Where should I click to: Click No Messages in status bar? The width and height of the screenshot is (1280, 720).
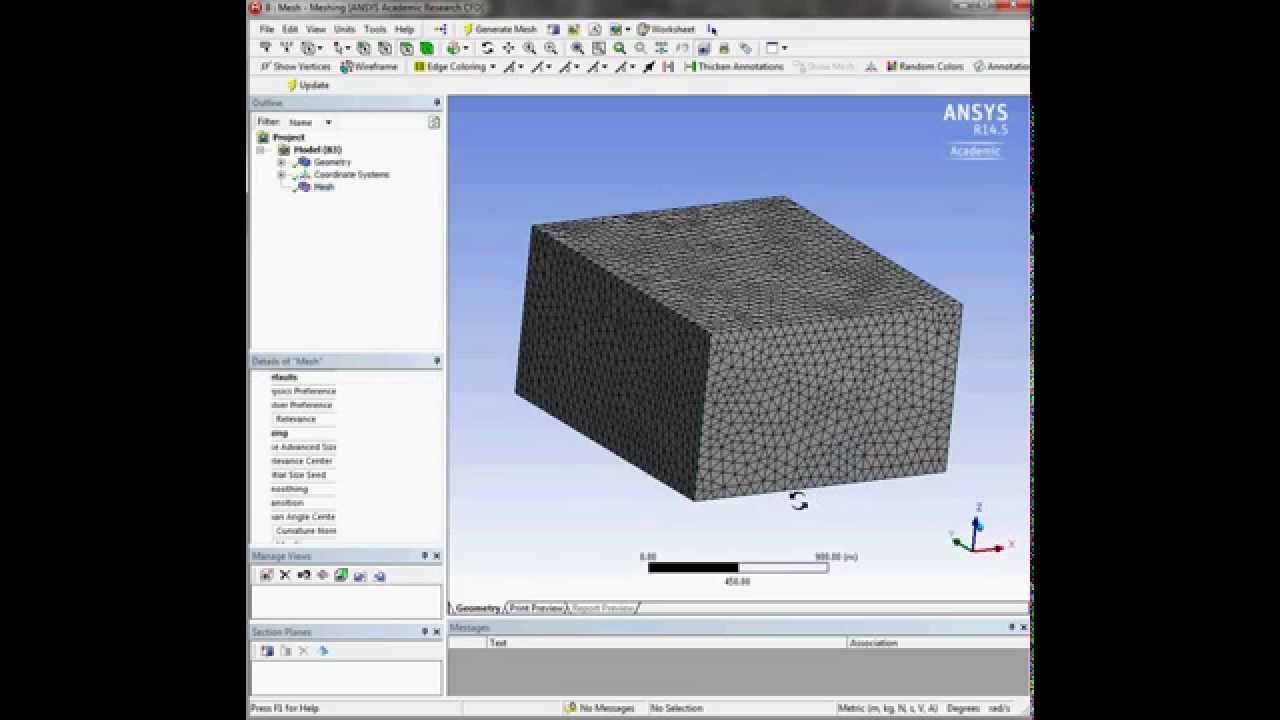600,708
